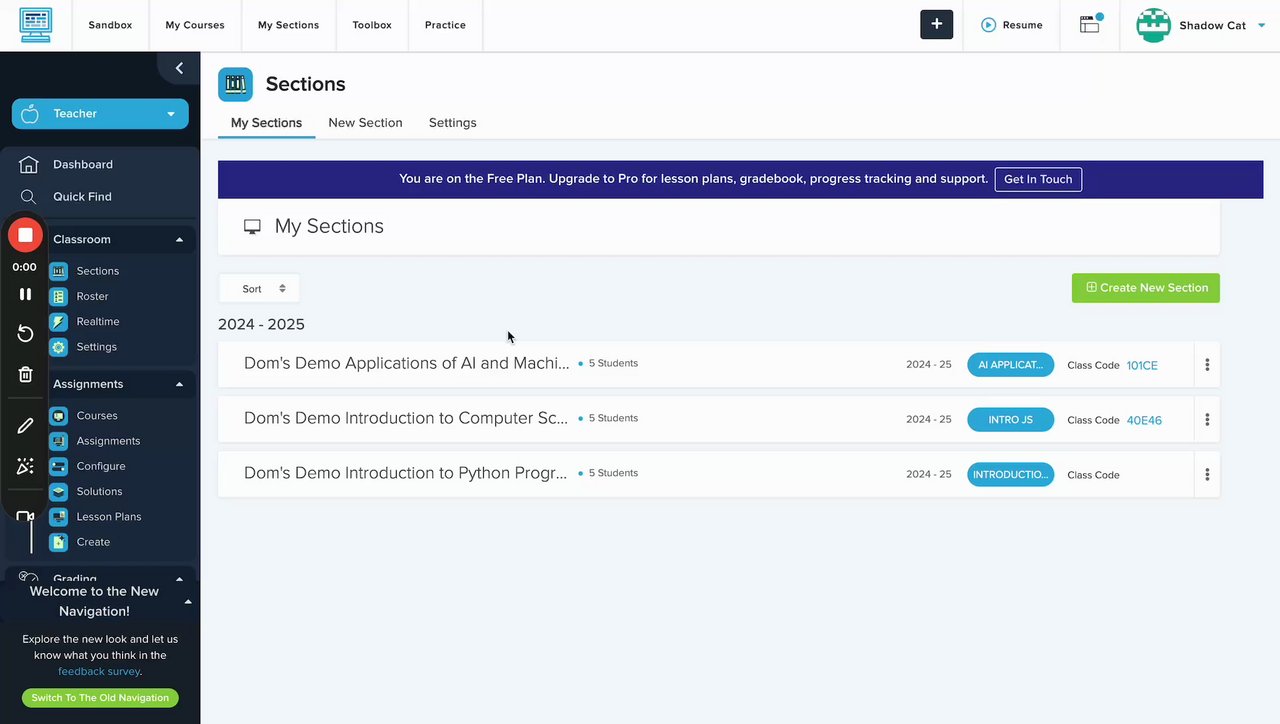Image resolution: width=1280 pixels, height=724 pixels.
Task: Collapse the sidebar with the chevron
Action: click(x=179, y=68)
